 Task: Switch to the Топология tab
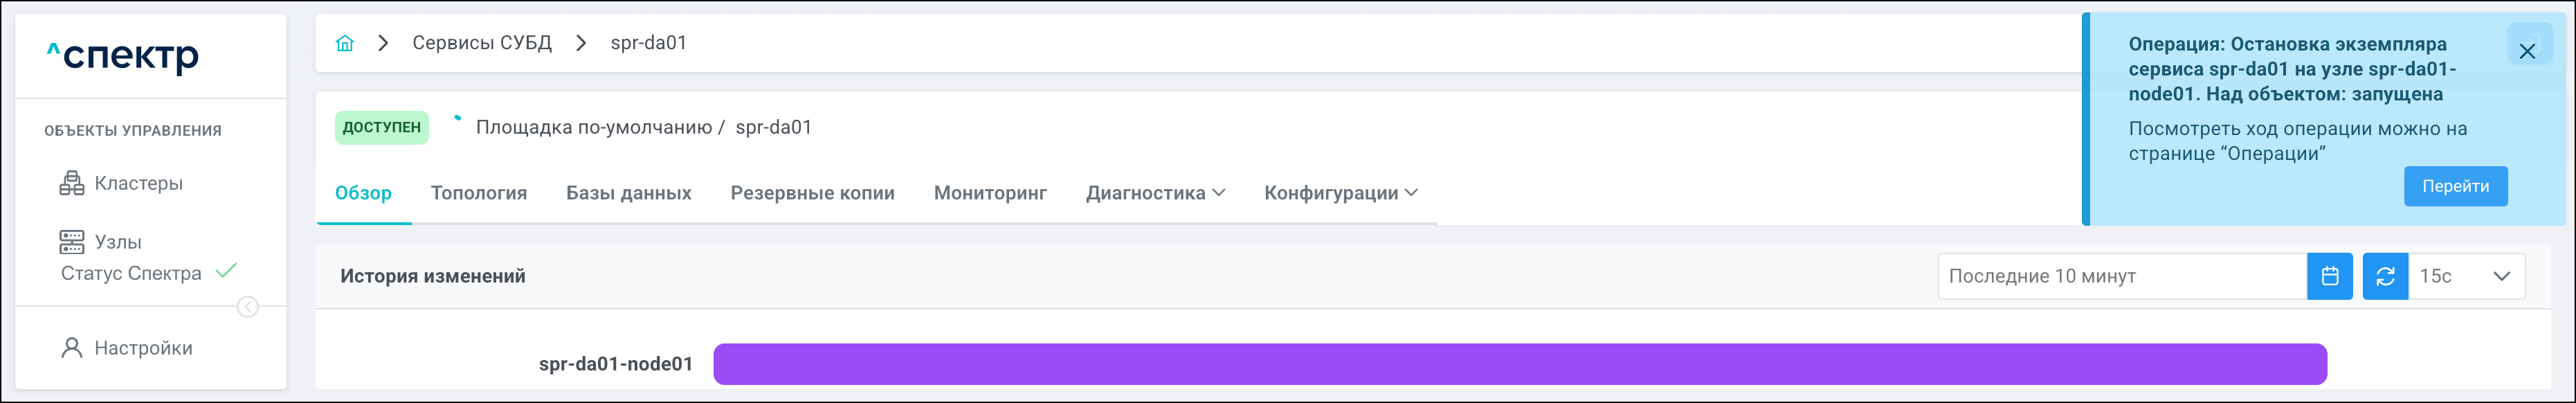point(479,193)
